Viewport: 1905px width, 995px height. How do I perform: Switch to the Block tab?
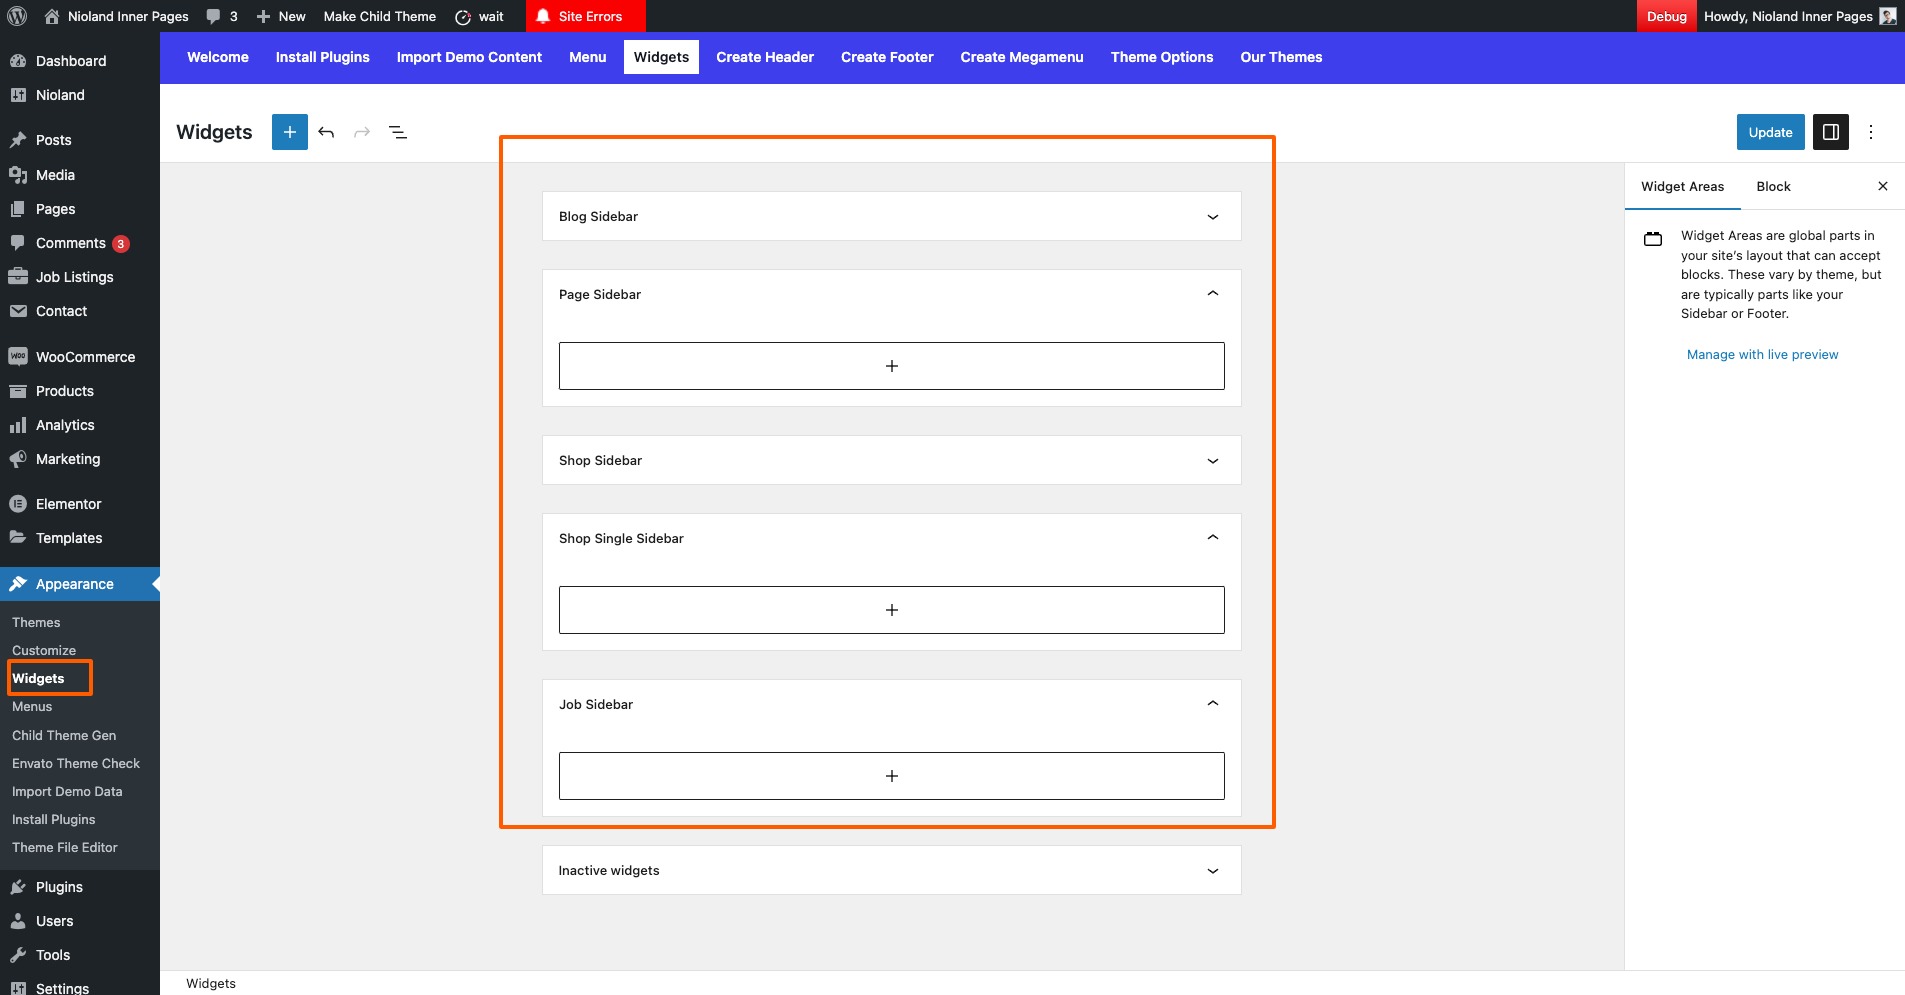(1773, 186)
